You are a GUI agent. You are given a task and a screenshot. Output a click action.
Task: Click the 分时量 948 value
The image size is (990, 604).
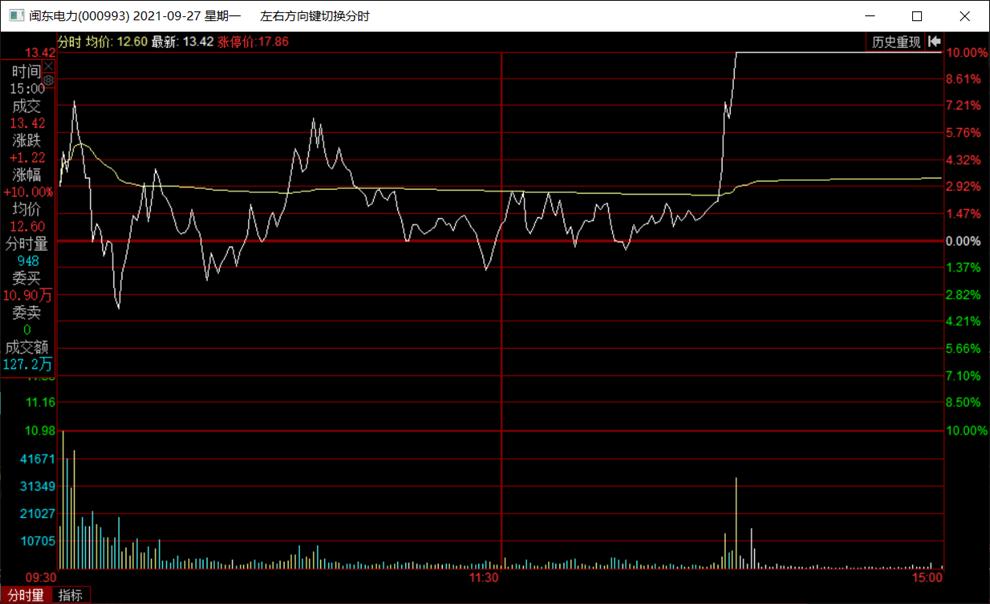[x=28, y=261]
